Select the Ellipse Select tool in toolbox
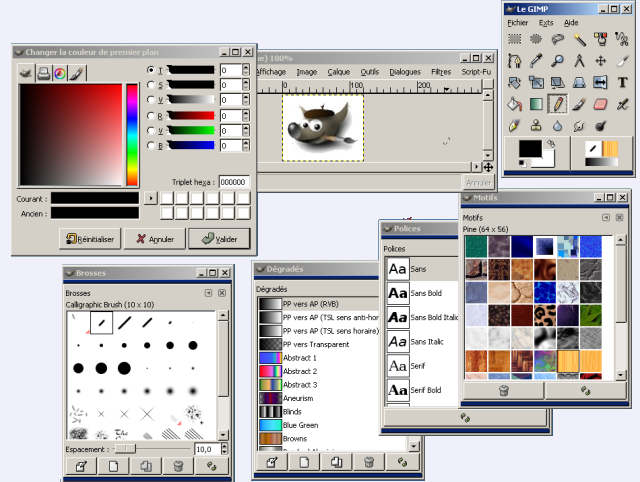 pos(536,39)
